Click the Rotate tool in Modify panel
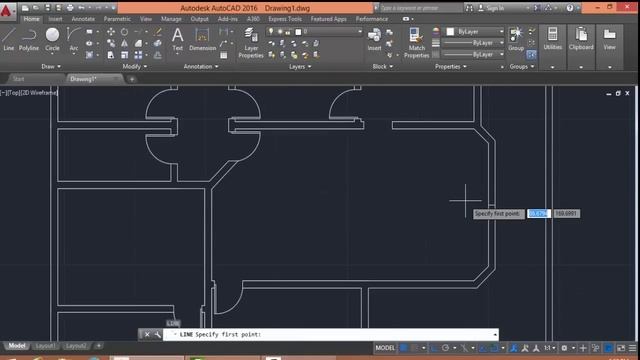640x360 pixels. pos(124,32)
